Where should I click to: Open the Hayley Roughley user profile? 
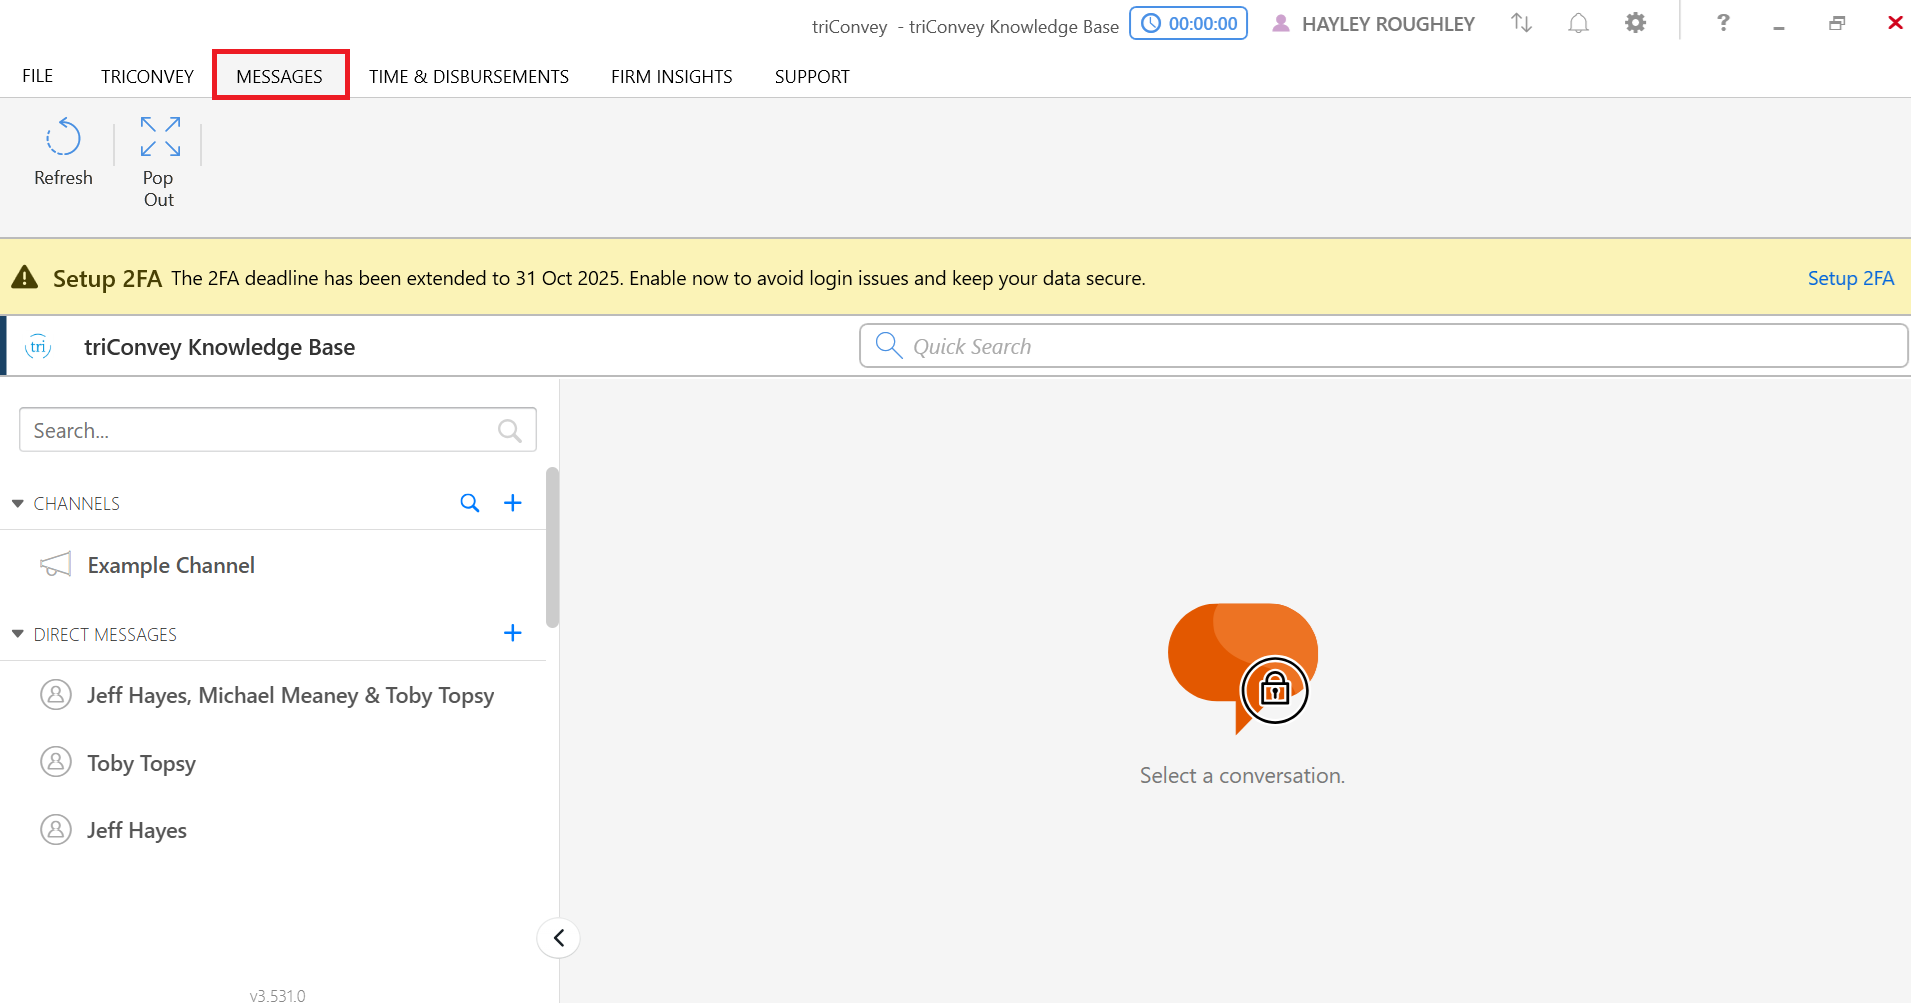1373,24
